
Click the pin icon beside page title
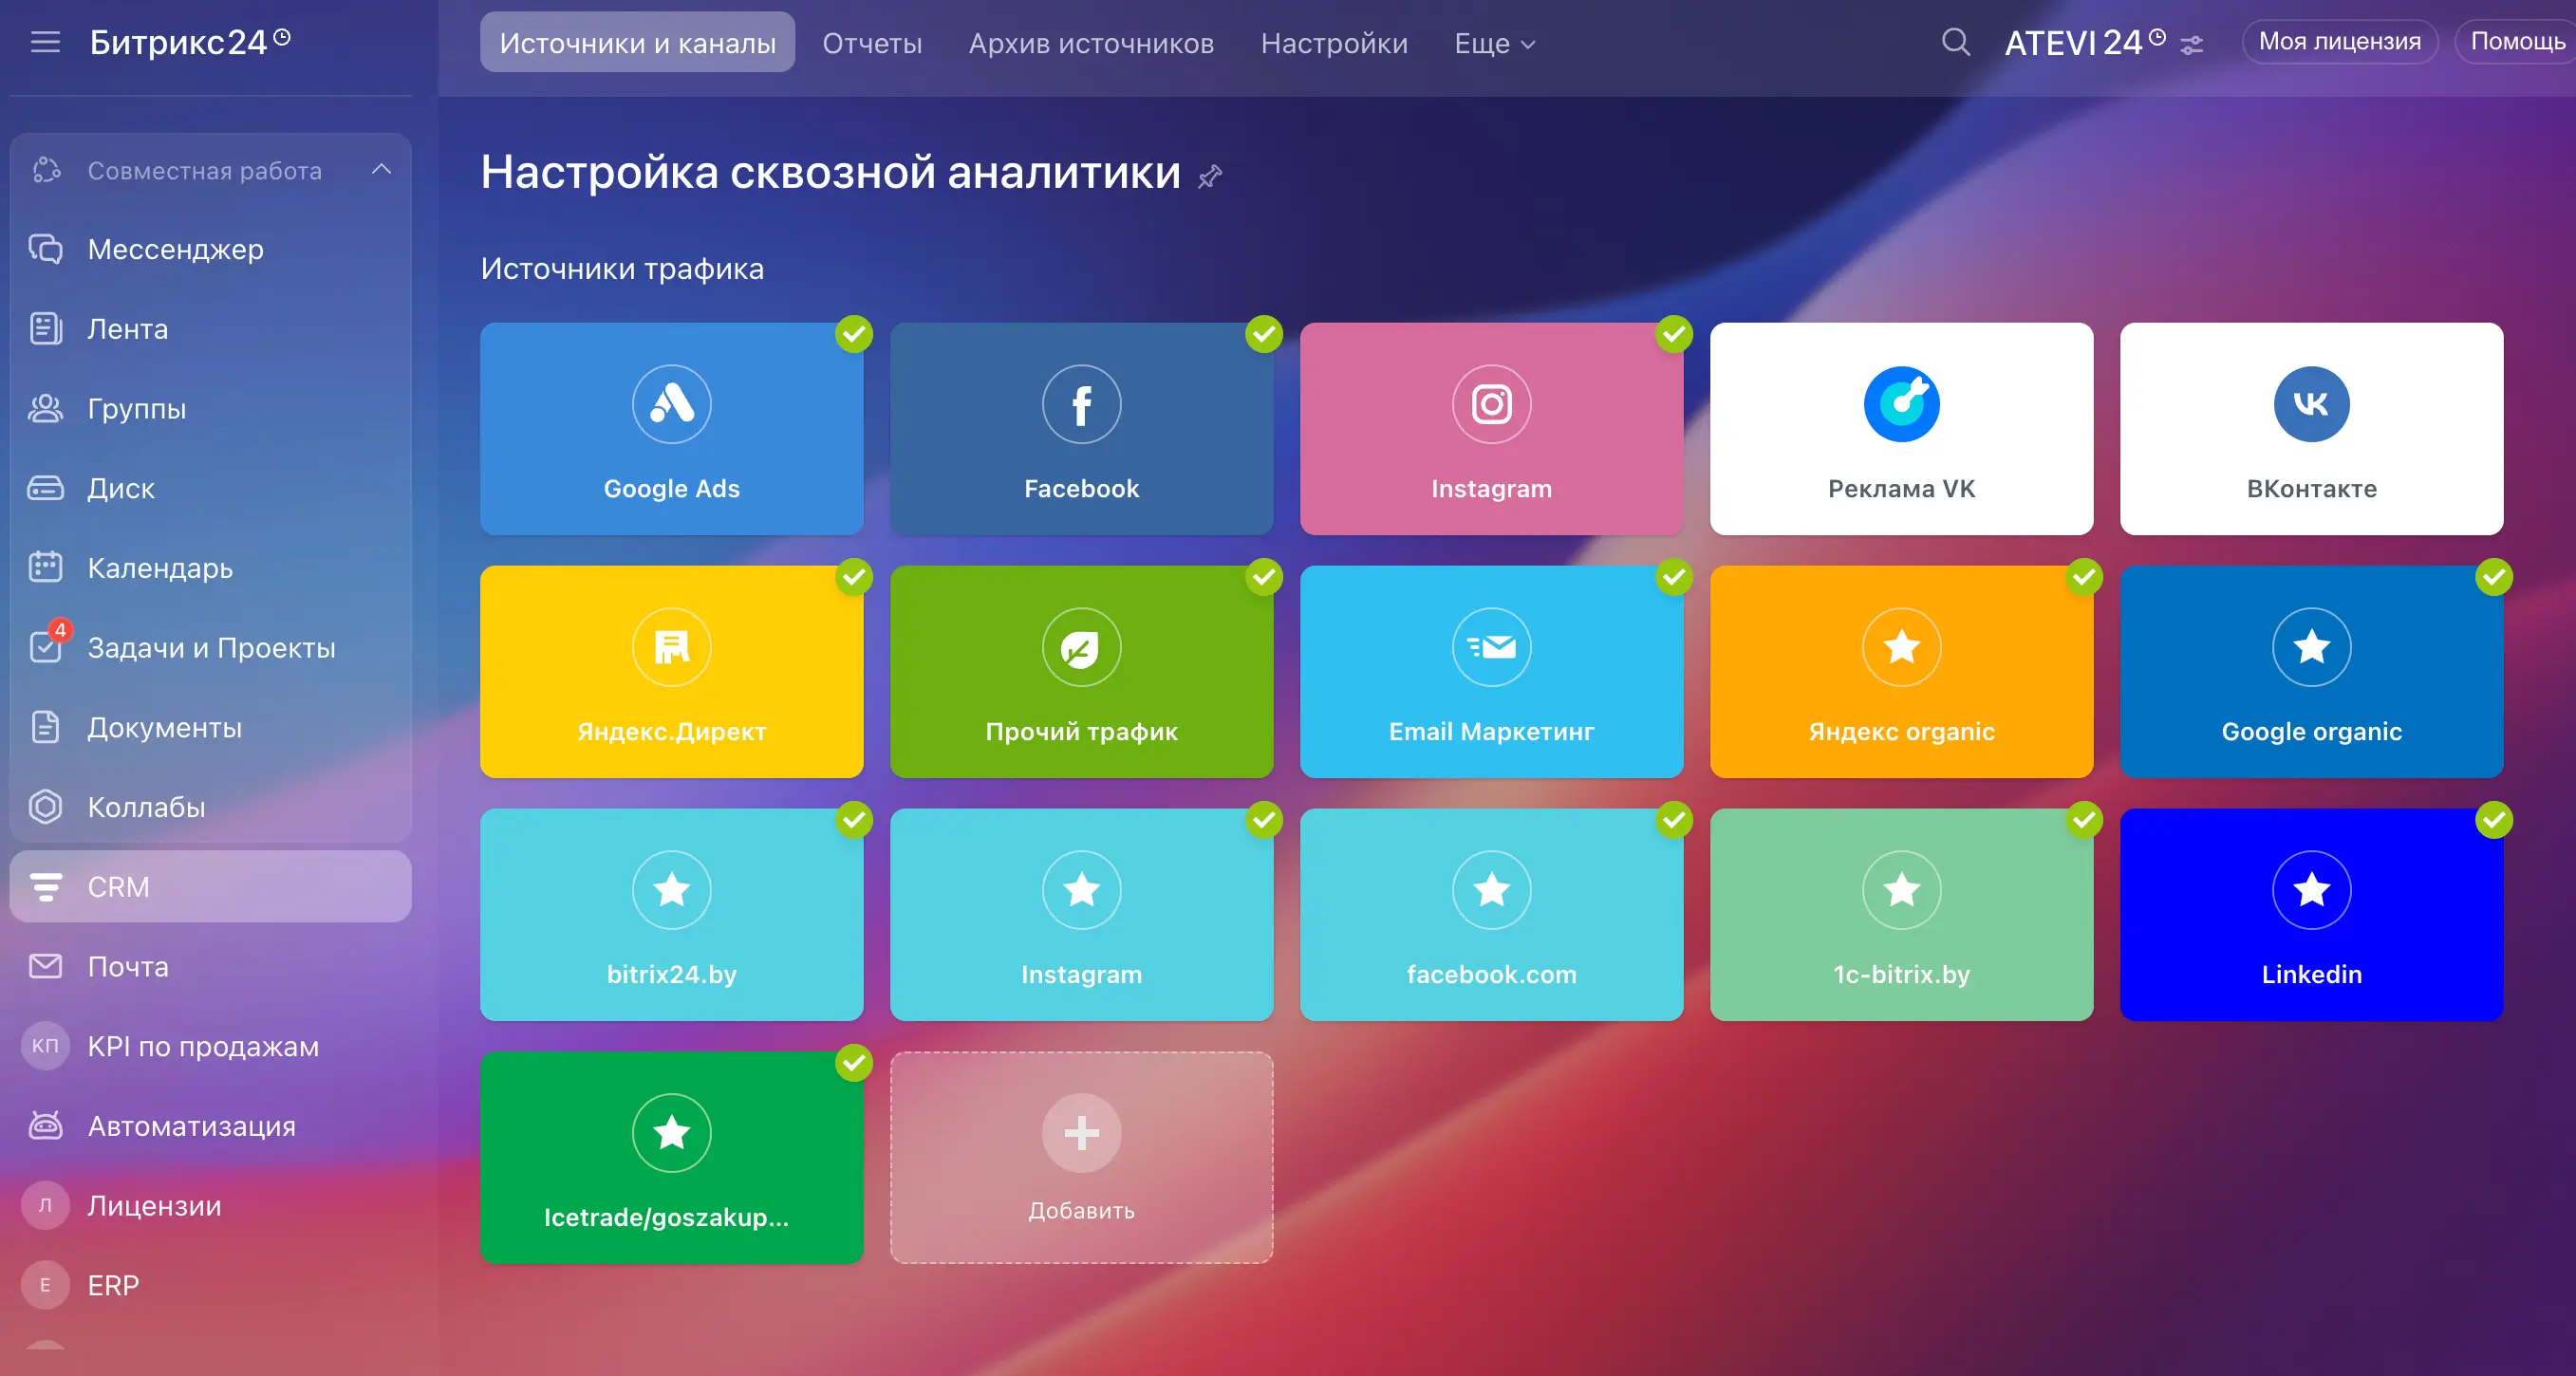point(1210,176)
